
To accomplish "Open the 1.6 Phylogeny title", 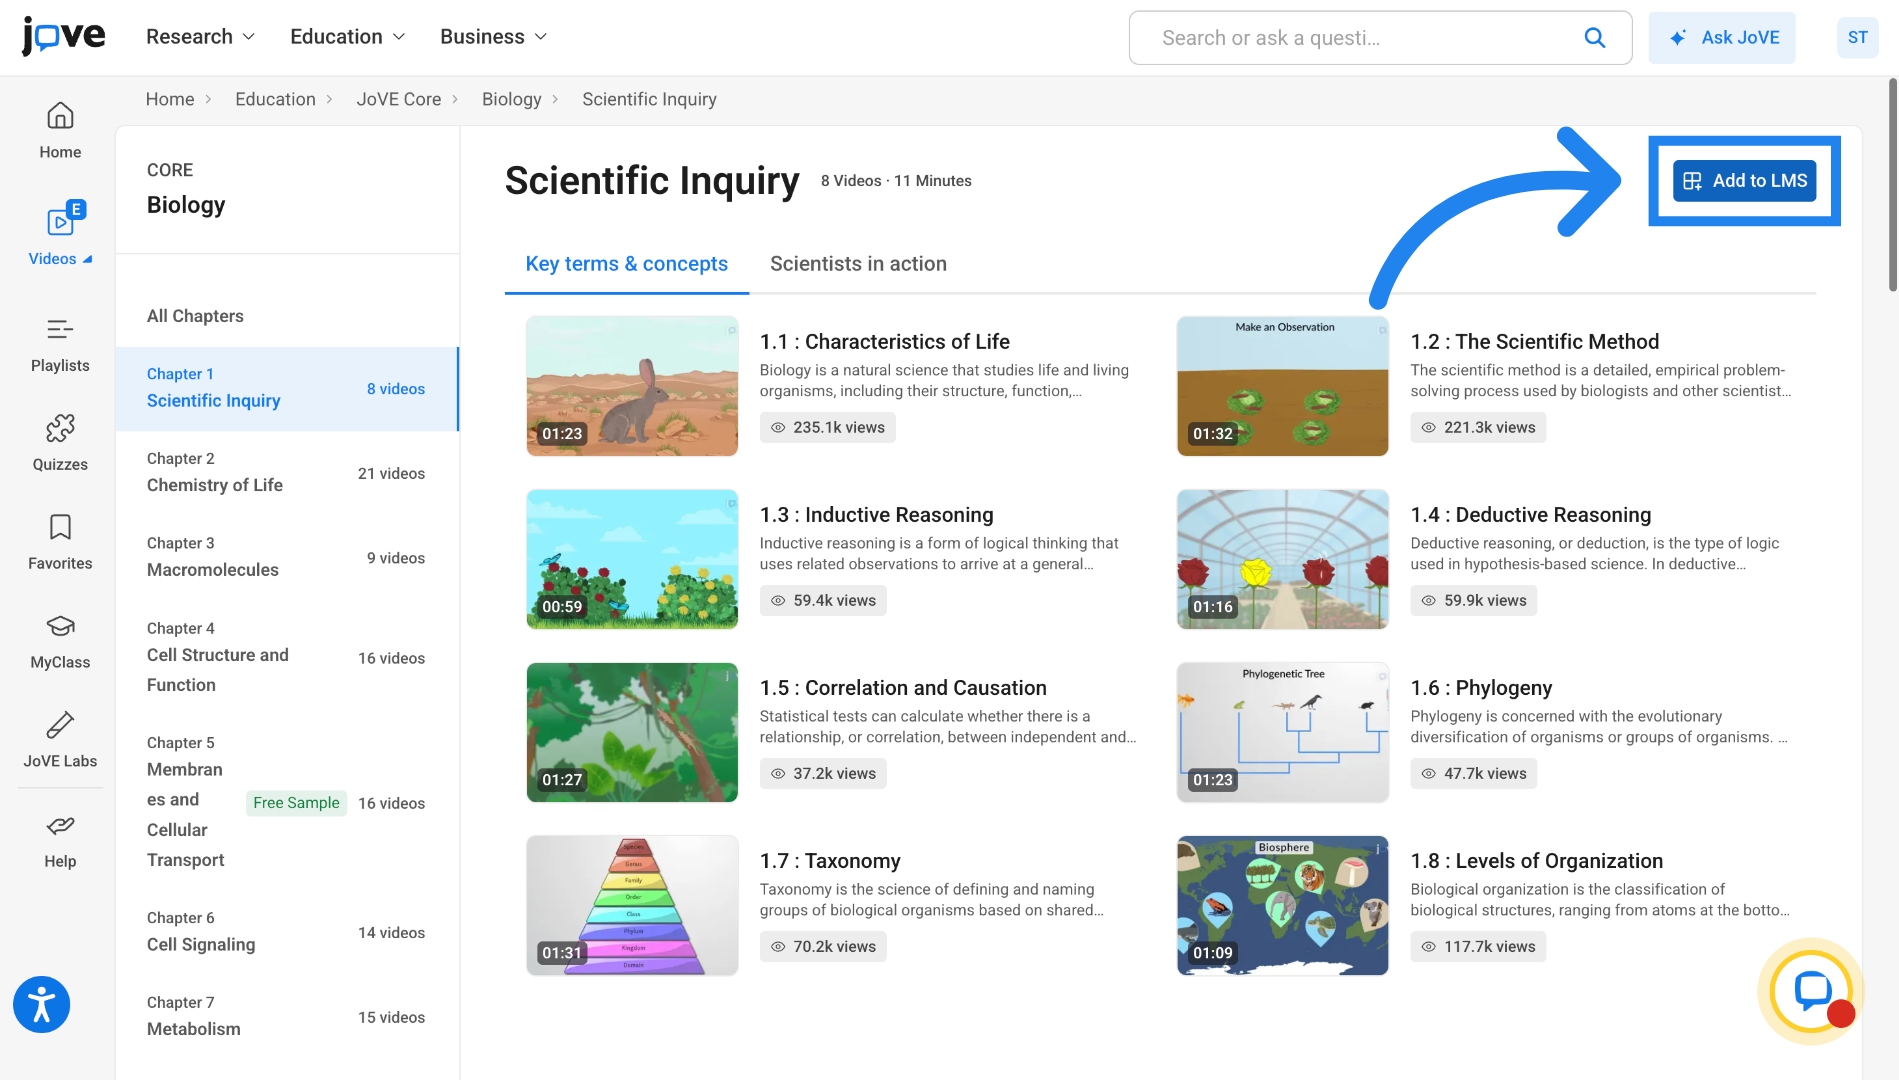I will click(1481, 688).
